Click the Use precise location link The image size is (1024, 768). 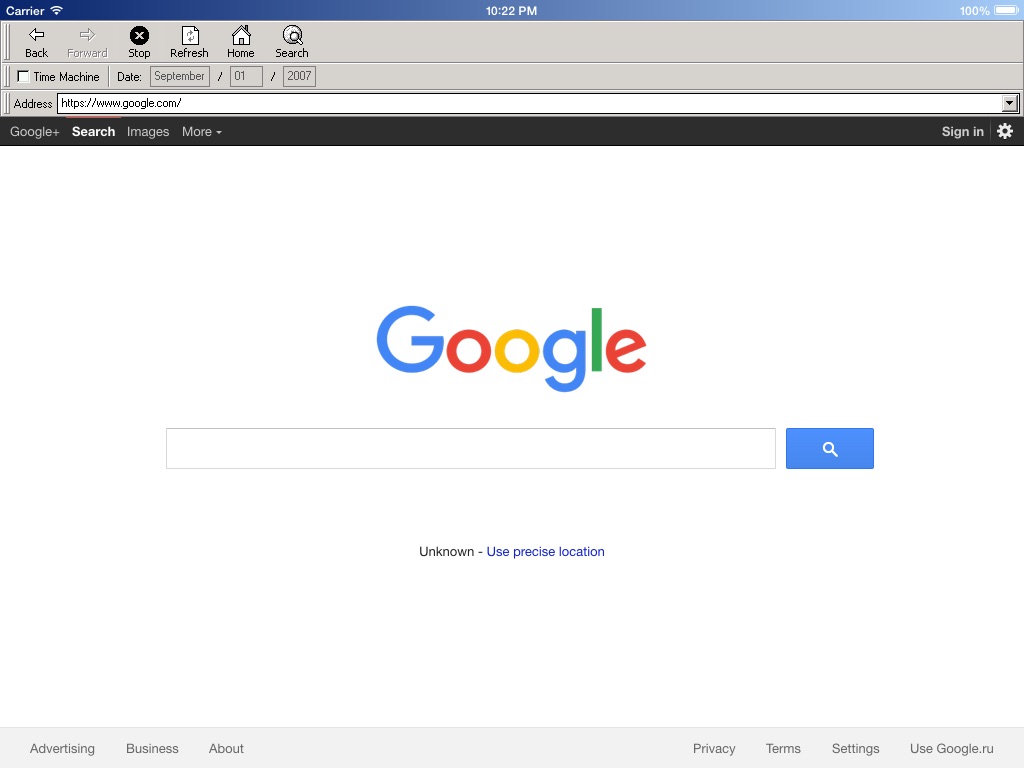545,552
